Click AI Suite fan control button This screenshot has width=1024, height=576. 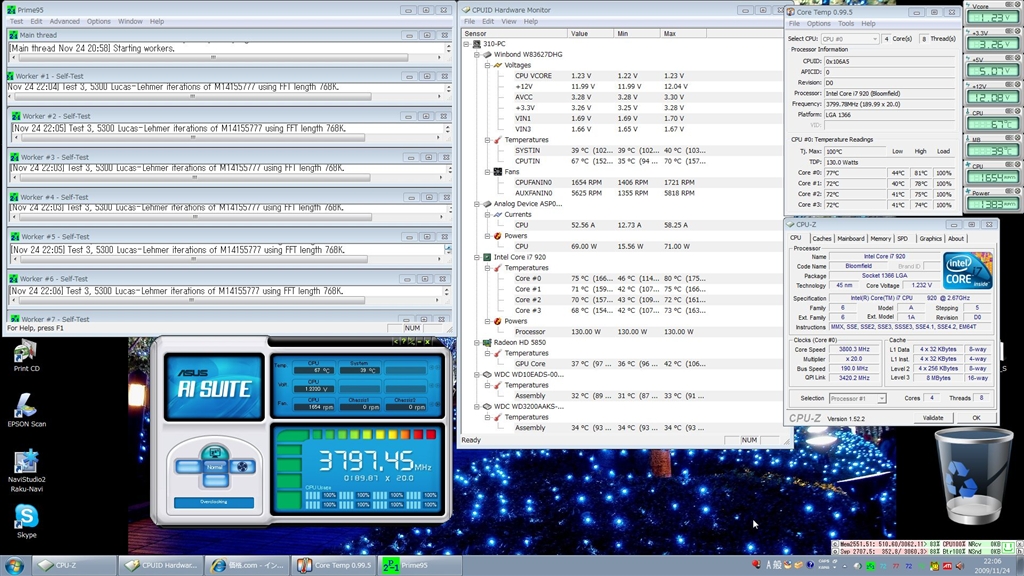pyautogui.click(x=242, y=466)
